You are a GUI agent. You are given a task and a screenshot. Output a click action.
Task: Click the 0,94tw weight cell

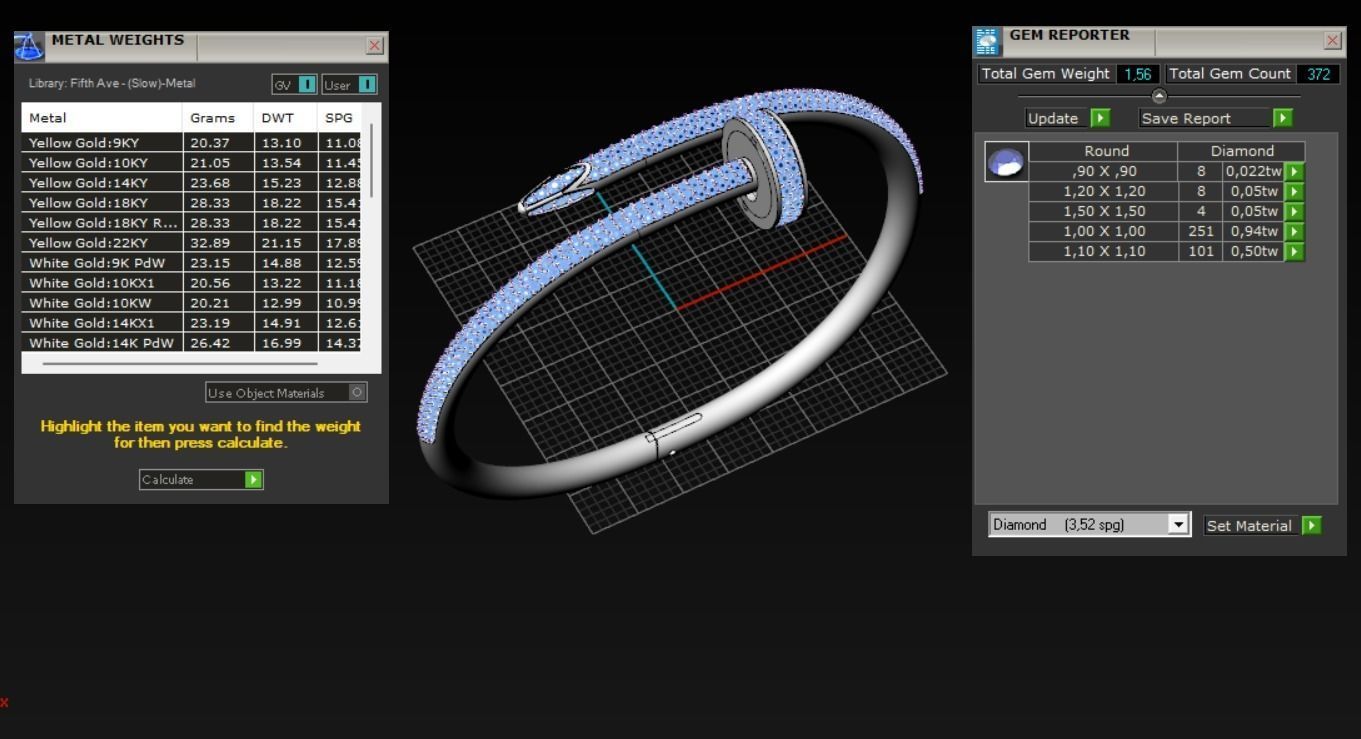1254,231
